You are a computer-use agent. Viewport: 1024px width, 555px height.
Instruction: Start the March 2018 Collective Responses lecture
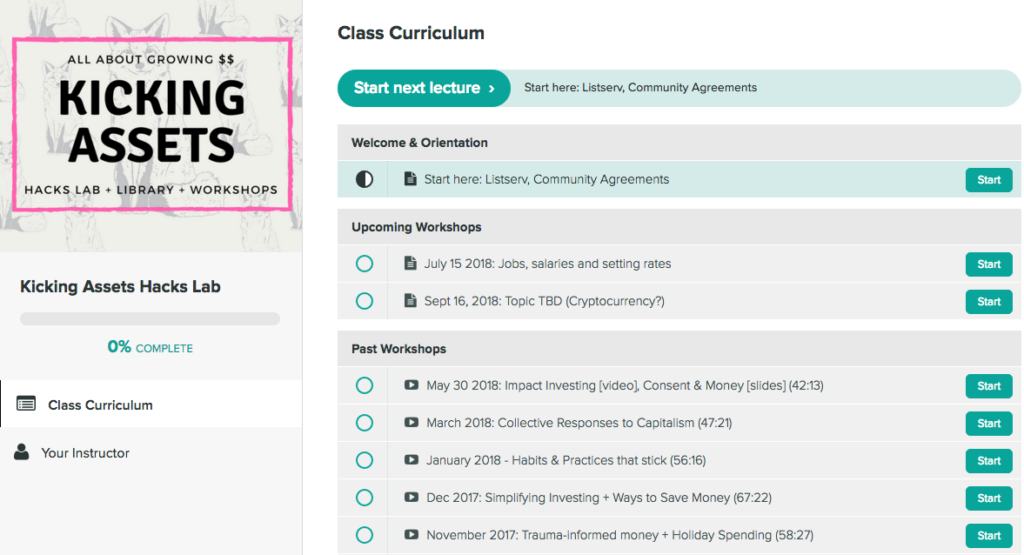989,423
